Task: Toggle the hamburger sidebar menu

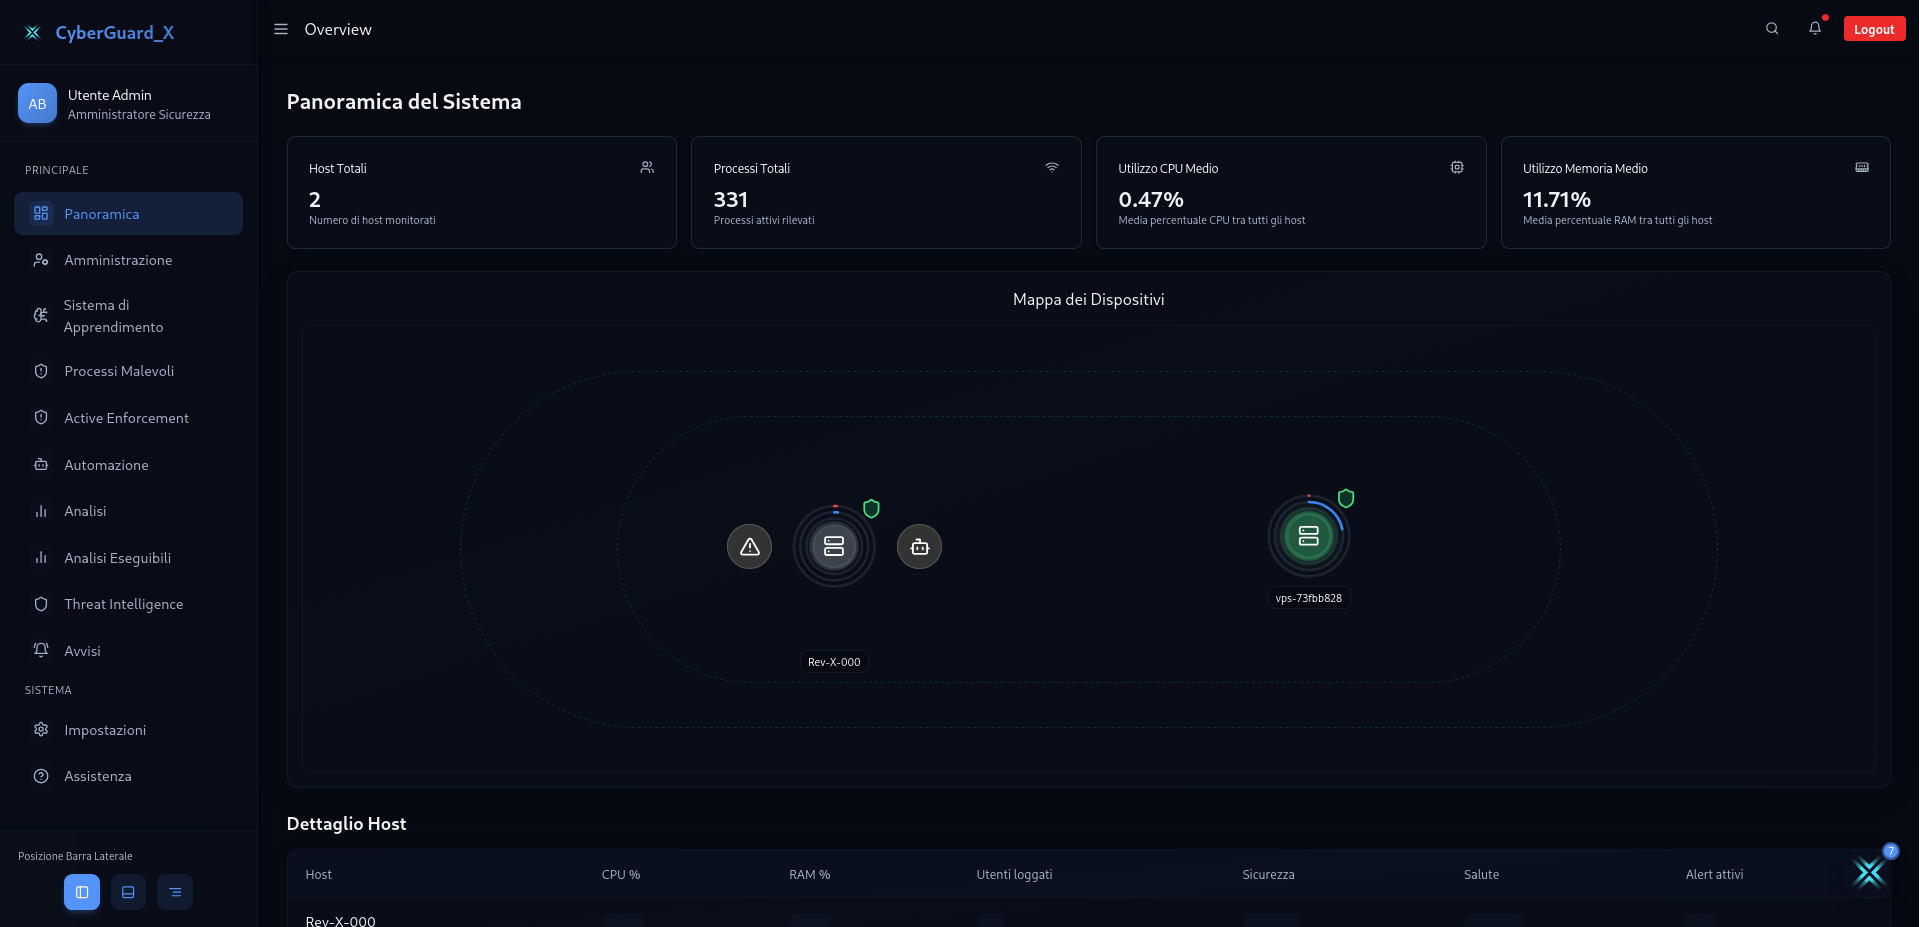Action: [x=281, y=30]
